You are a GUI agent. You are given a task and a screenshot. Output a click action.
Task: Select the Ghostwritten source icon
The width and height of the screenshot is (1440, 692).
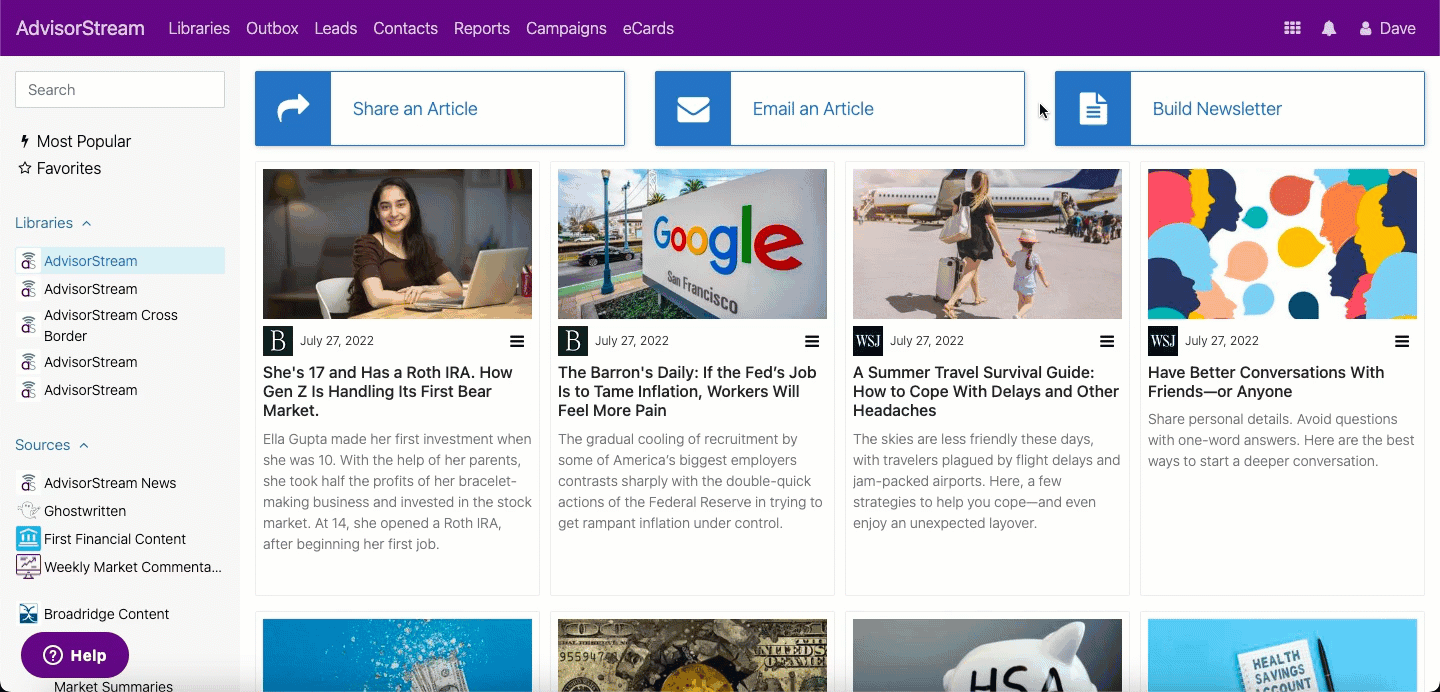28,511
